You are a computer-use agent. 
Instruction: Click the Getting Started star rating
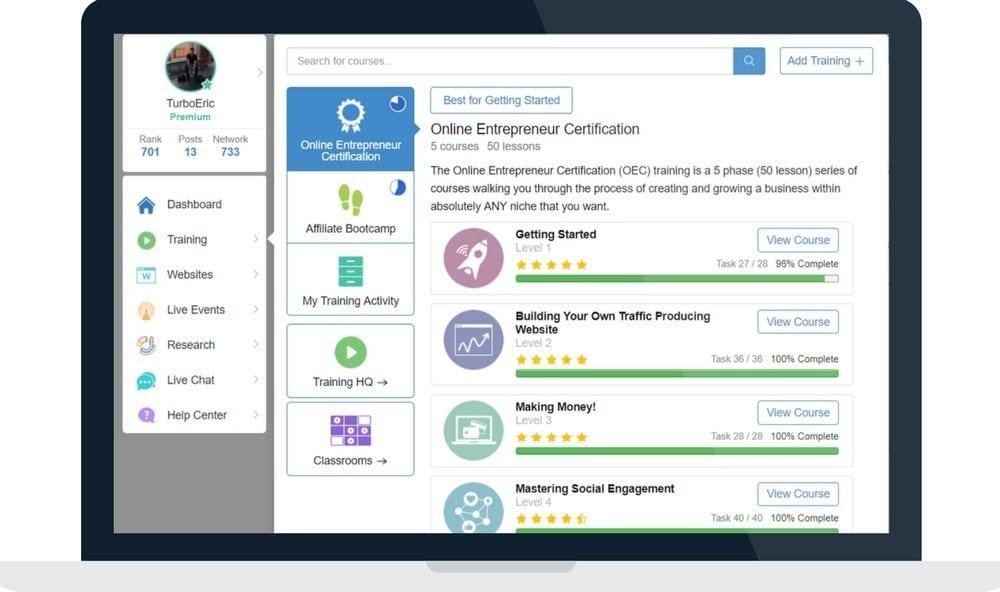[551, 265]
